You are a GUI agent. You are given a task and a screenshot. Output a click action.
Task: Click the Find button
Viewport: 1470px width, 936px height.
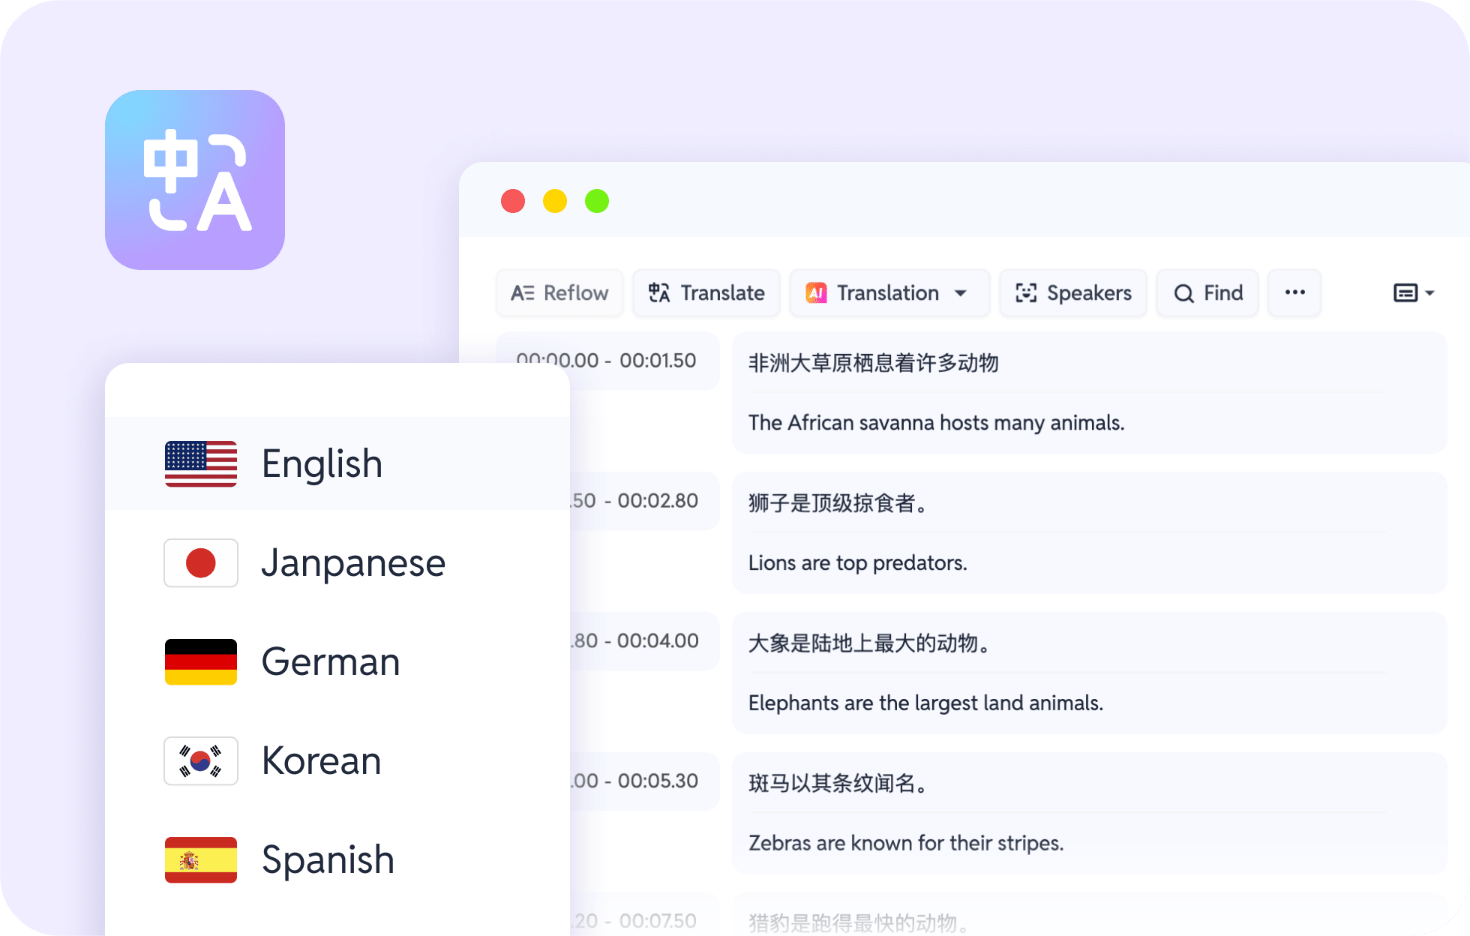(x=1207, y=293)
